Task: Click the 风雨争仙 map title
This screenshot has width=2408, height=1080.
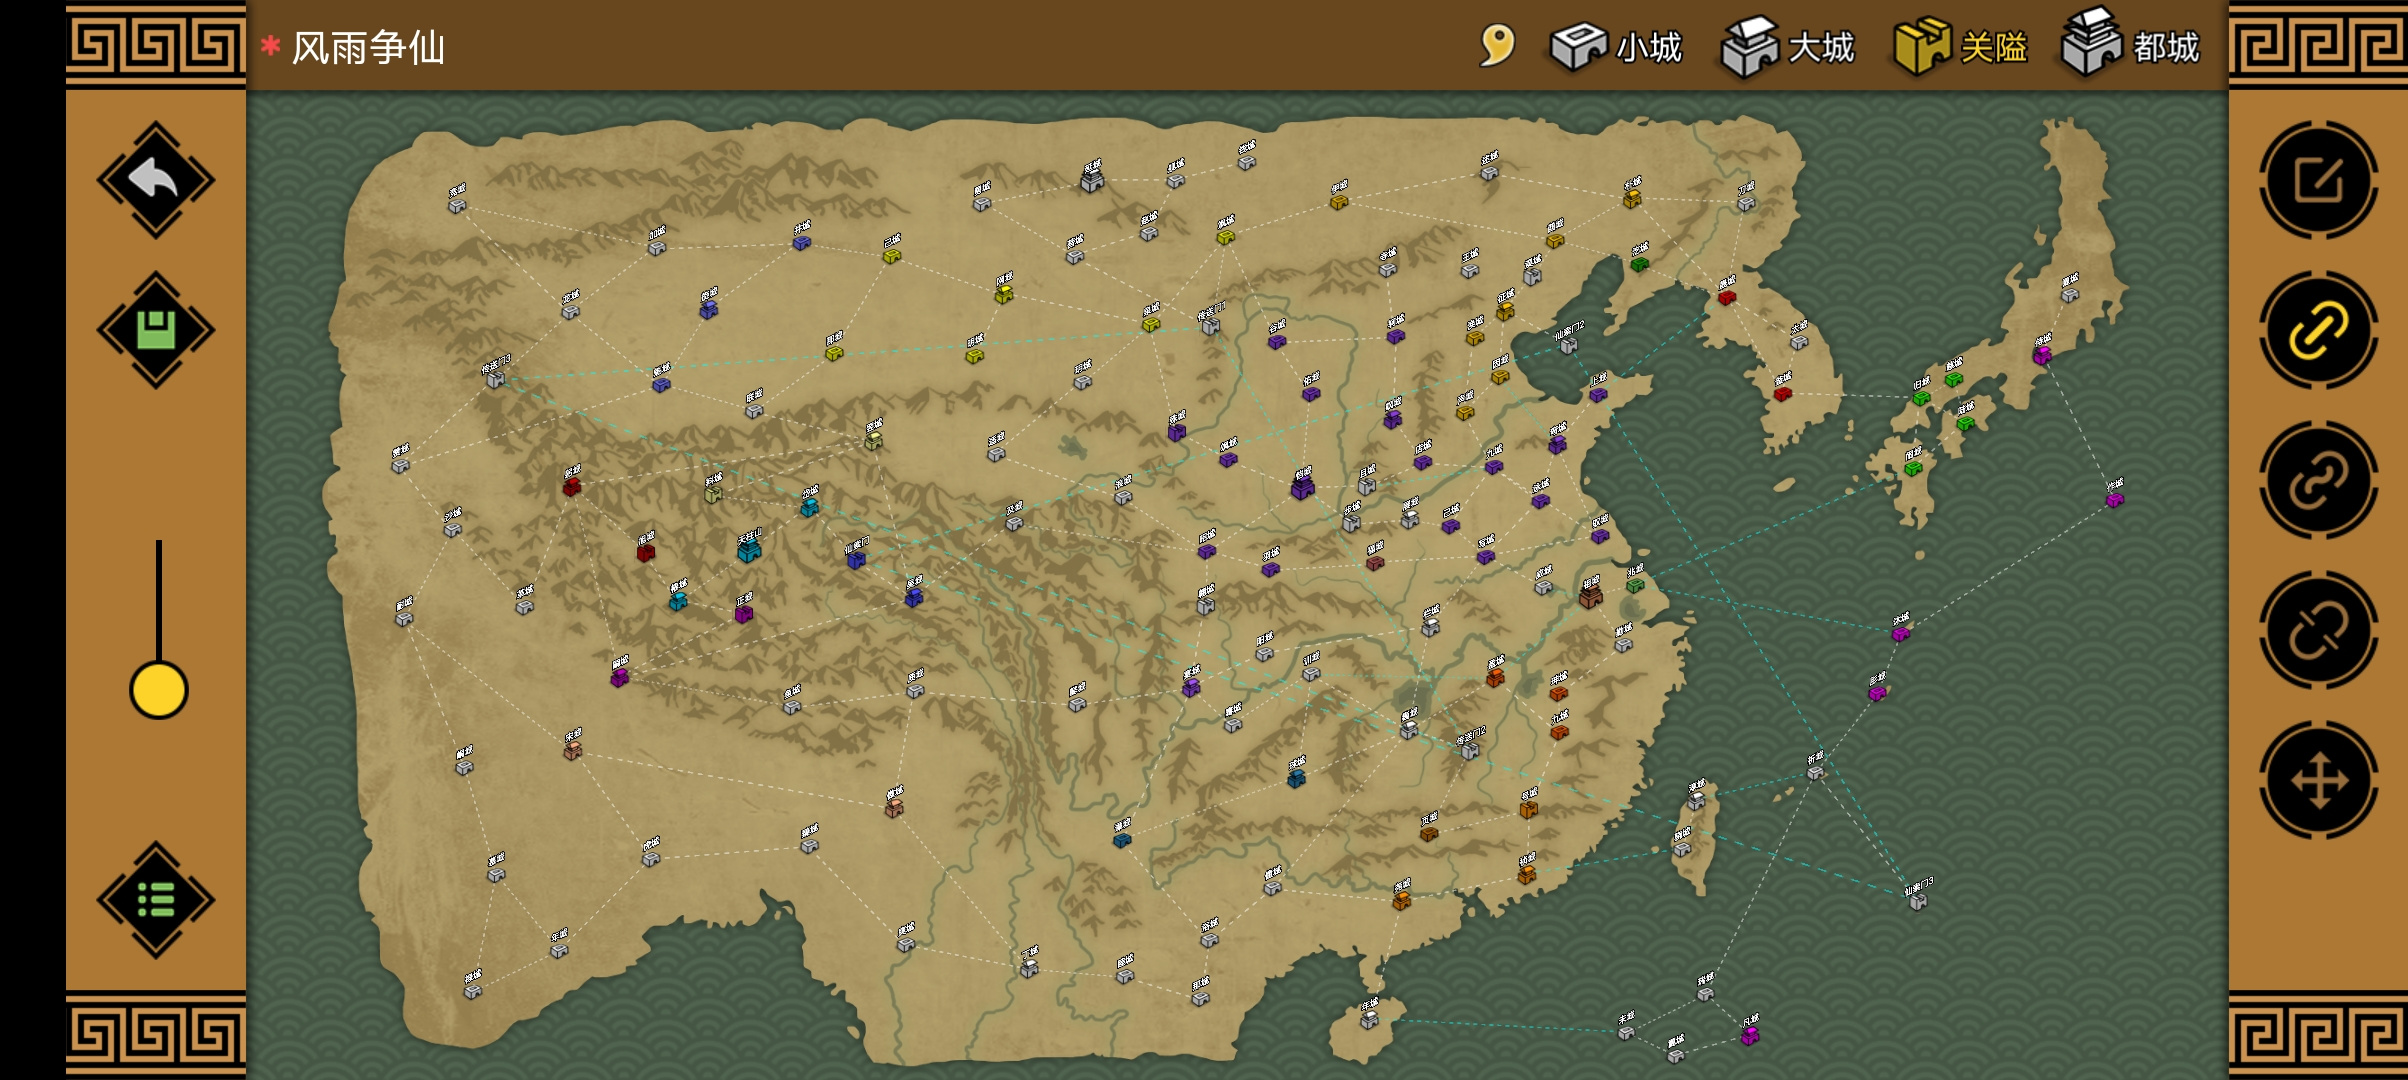Action: (368, 47)
